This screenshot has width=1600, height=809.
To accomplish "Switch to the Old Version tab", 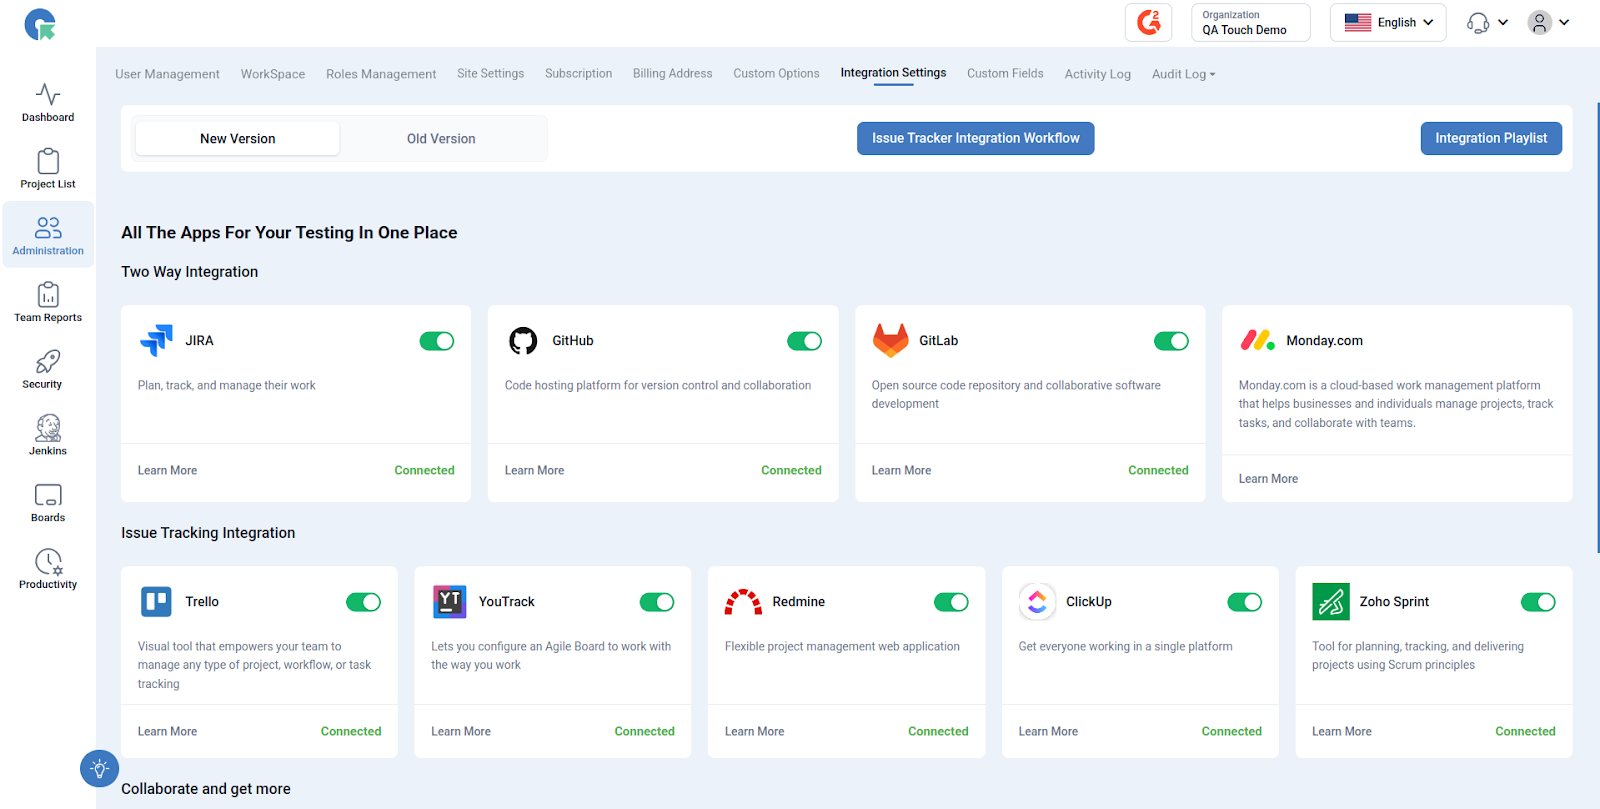I will [441, 139].
